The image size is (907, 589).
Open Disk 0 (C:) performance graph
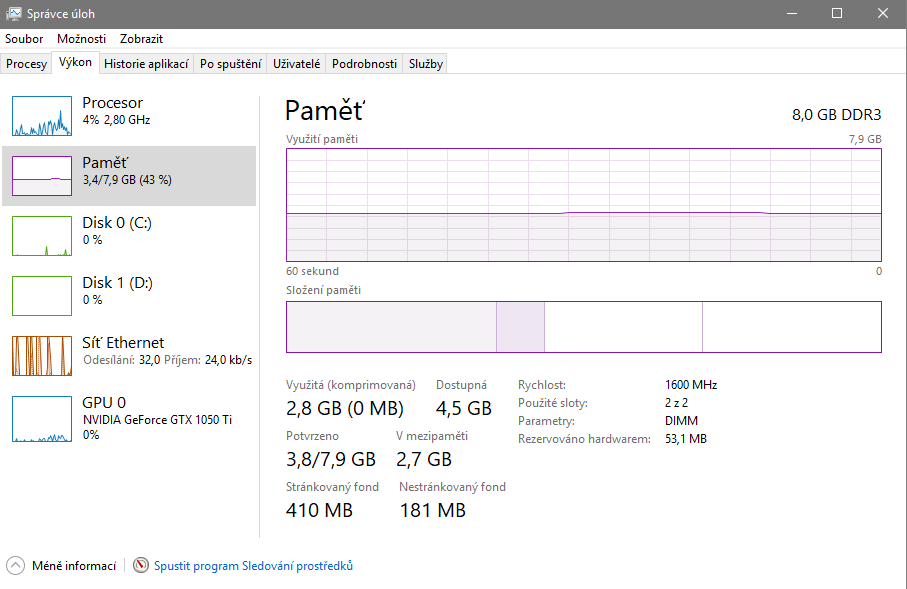(x=42, y=236)
